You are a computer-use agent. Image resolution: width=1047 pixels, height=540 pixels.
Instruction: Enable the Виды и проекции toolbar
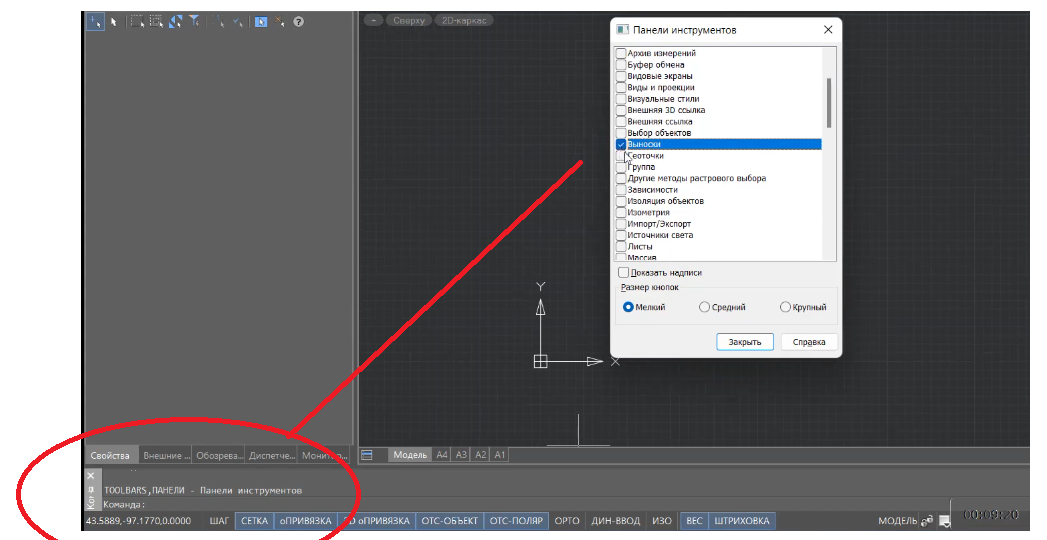pyautogui.click(x=621, y=87)
